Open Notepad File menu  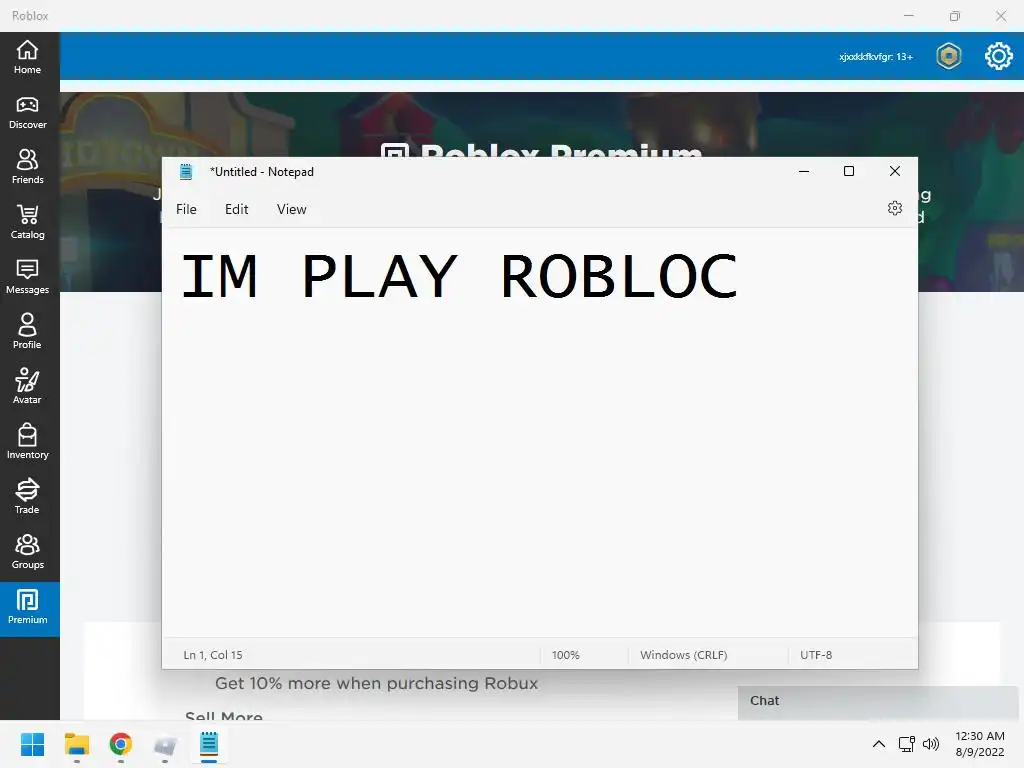(186, 209)
